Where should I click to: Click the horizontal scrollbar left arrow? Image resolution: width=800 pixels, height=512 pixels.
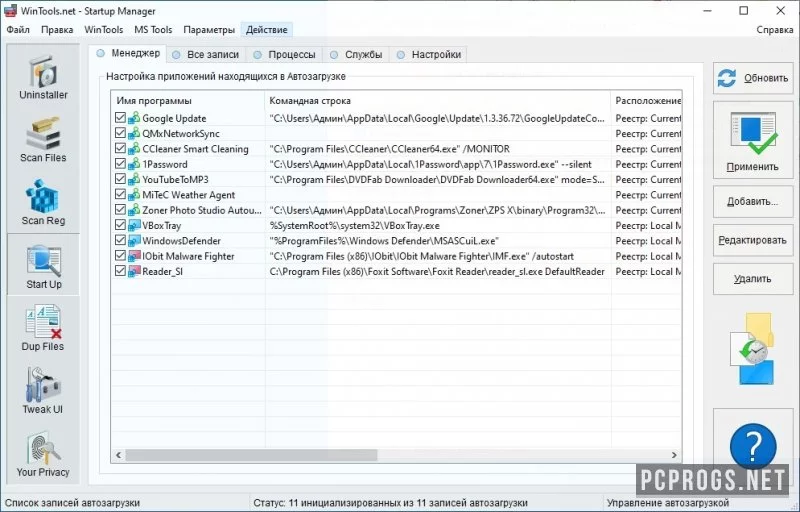(x=118, y=455)
